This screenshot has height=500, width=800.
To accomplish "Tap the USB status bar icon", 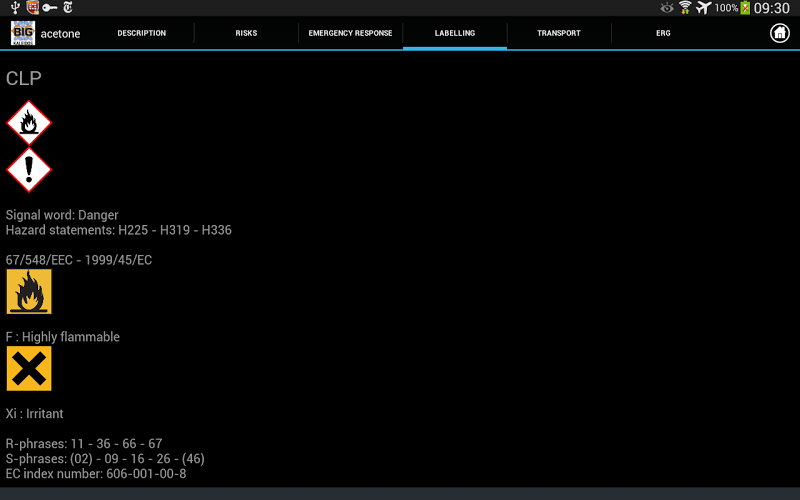I will tap(15, 8).
